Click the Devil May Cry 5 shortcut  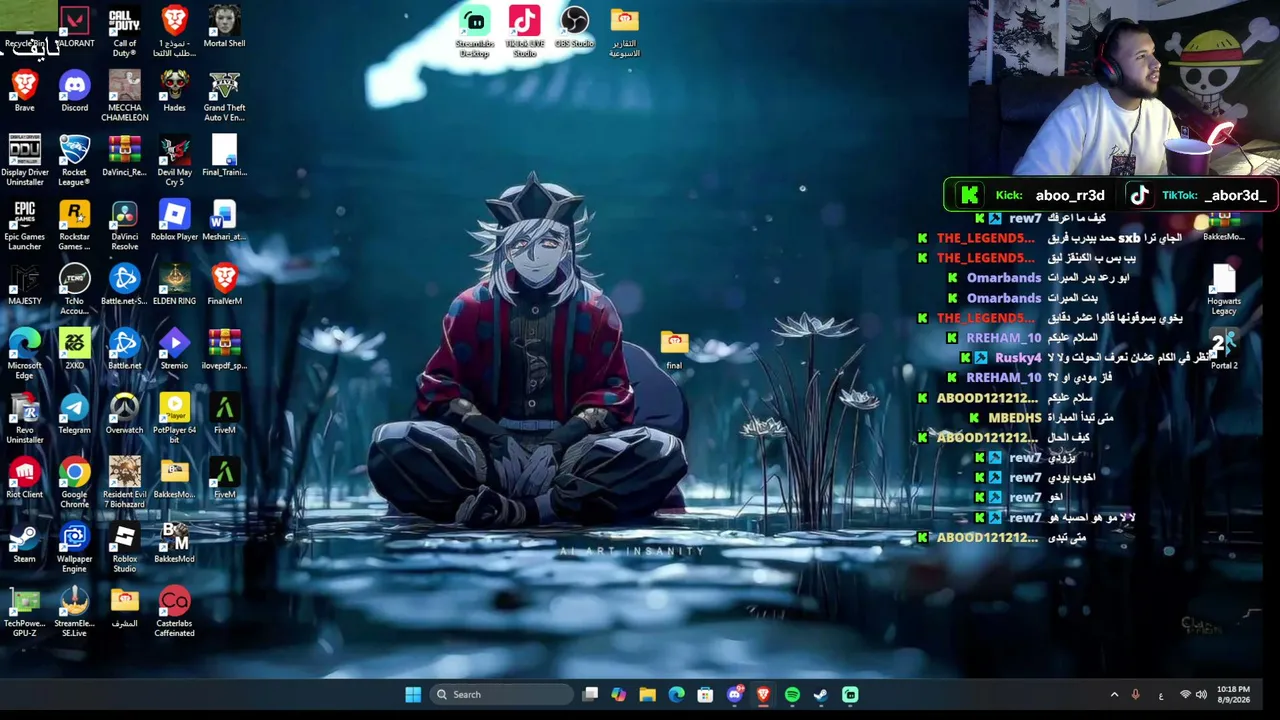pos(174,160)
